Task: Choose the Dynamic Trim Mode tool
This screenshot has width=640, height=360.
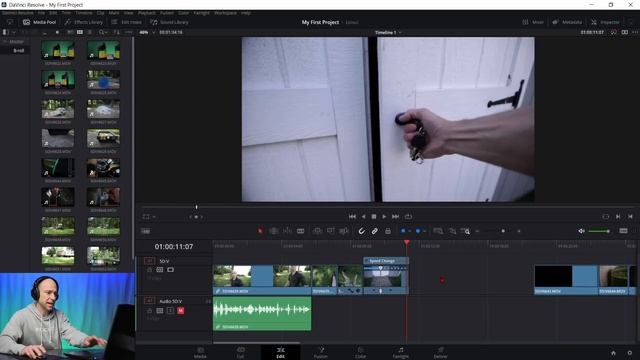Action: (287, 231)
